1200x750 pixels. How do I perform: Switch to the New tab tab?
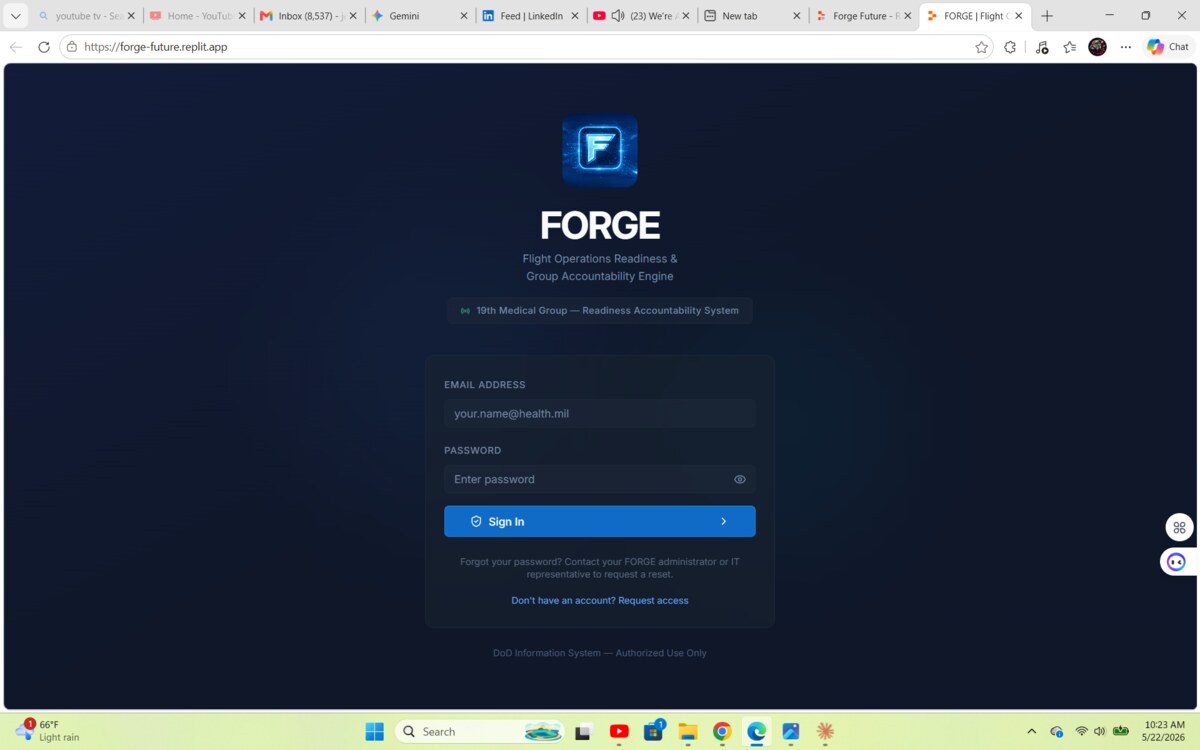point(750,16)
